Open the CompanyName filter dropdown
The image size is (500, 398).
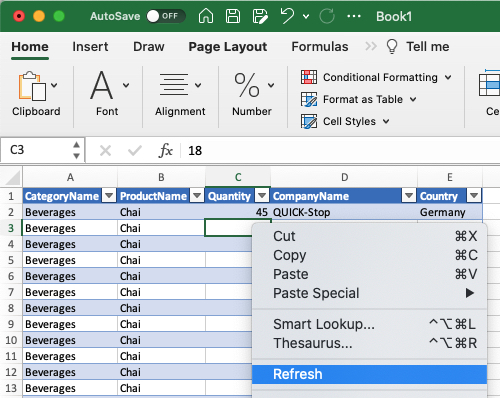409,196
